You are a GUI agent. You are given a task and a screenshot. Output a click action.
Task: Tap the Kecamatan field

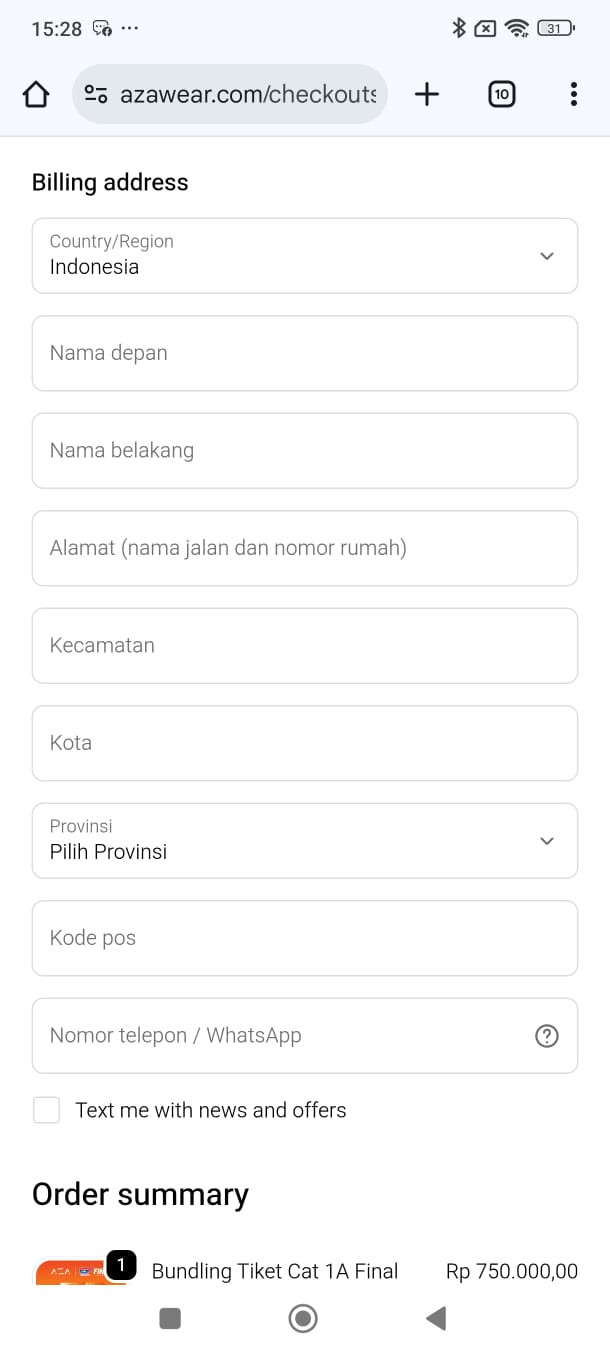click(305, 645)
